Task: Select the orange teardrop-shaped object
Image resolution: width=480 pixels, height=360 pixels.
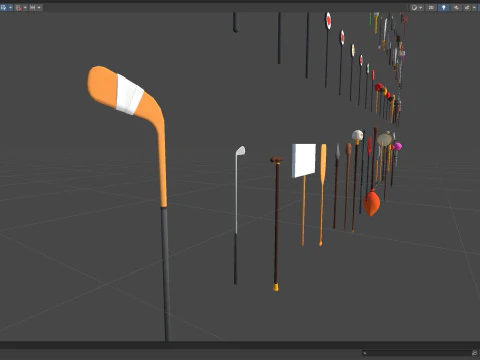Action: click(372, 203)
